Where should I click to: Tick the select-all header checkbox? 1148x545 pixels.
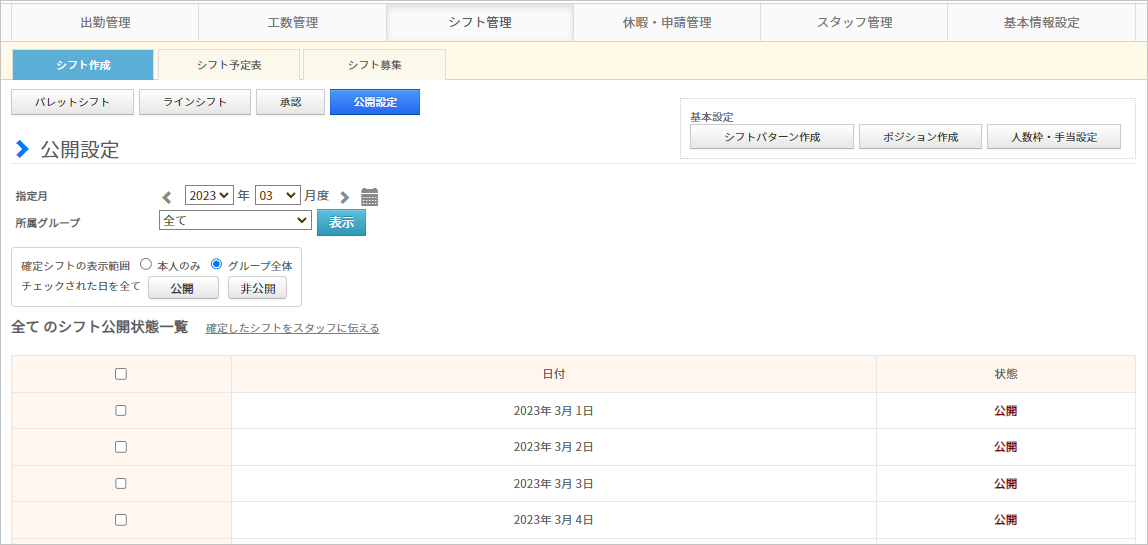coord(121,374)
